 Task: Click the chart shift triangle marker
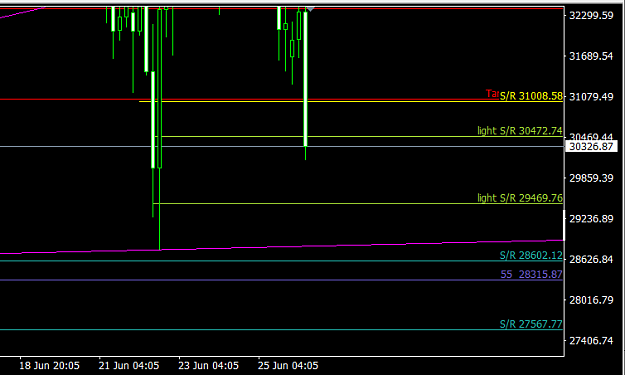(311, 9)
